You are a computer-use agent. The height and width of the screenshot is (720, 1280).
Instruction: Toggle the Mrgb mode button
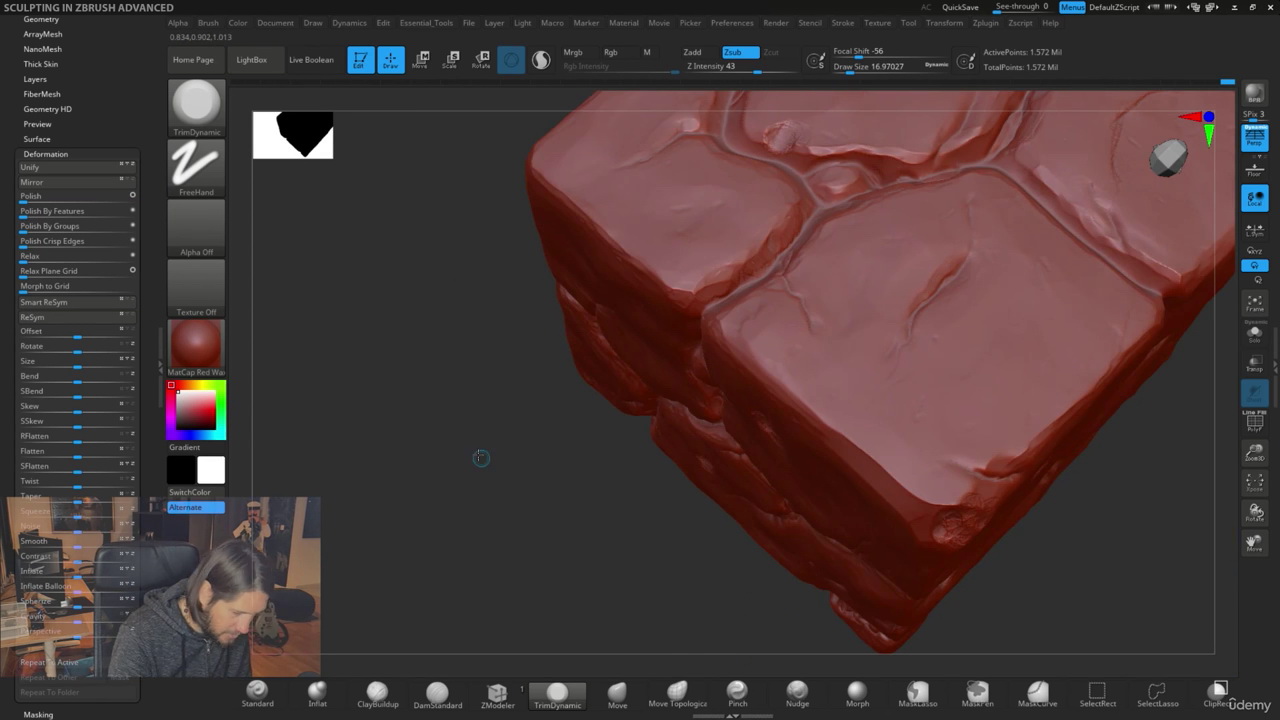[573, 52]
